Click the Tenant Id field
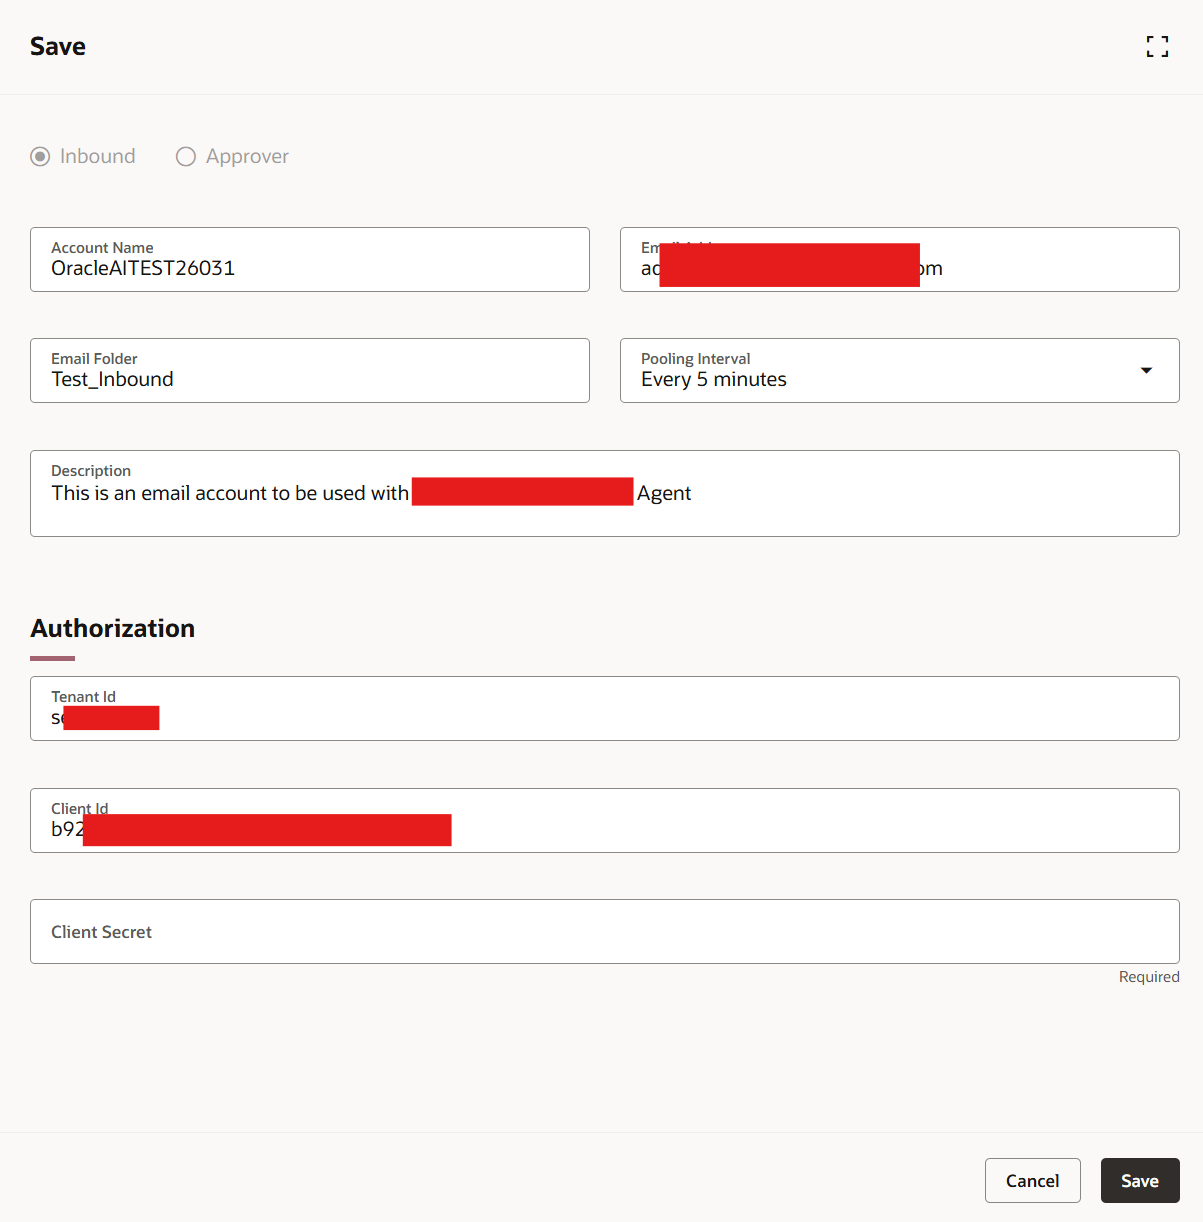 pos(605,709)
